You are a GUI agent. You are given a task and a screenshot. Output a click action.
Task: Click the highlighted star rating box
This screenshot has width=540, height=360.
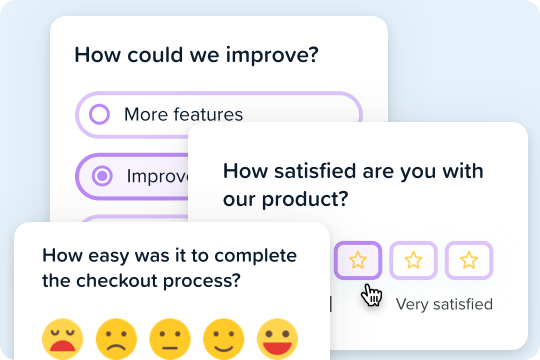358,260
